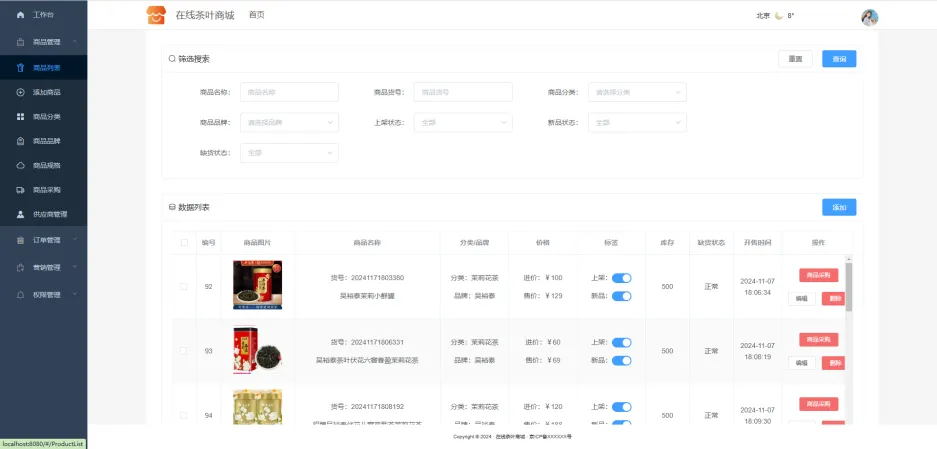Click the 添加商品 plus icon in sidebar
This screenshot has height=449, width=937.
pos(21,92)
